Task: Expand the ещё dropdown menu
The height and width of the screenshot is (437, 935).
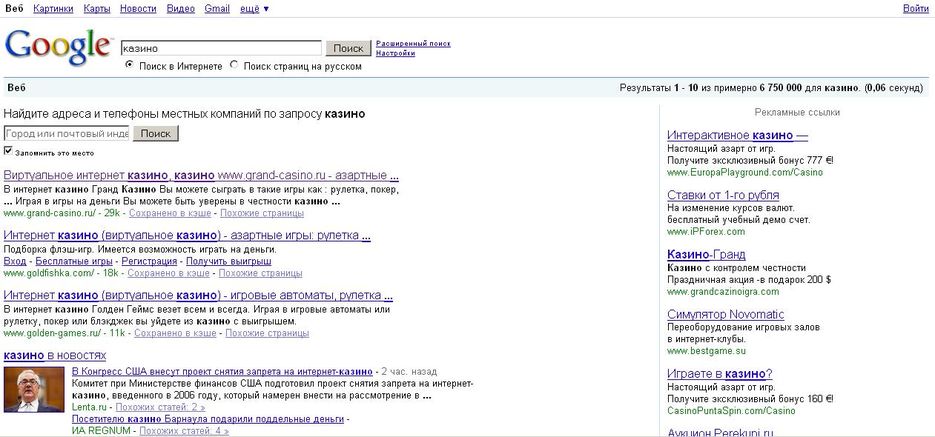Action: pos(254,8)
